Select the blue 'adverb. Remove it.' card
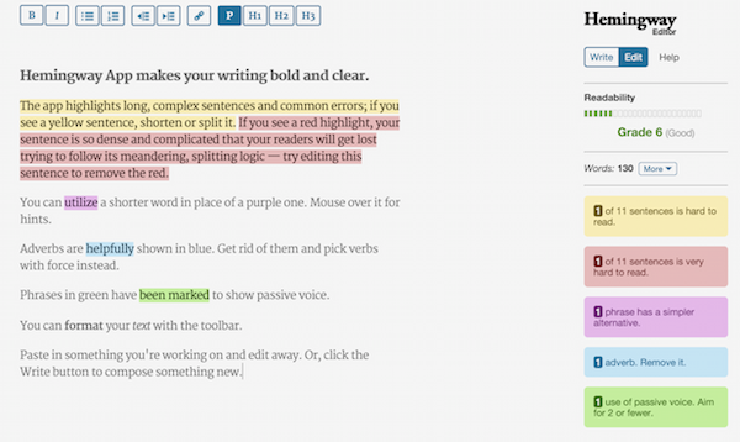 [656, 362]
